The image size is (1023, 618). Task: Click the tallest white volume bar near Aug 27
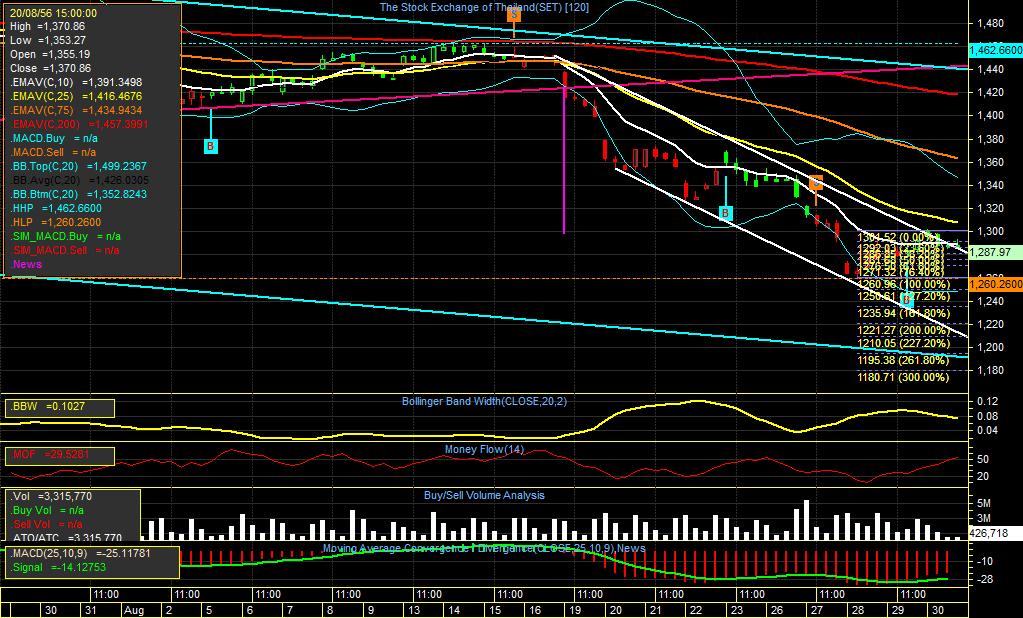point(806,519)
